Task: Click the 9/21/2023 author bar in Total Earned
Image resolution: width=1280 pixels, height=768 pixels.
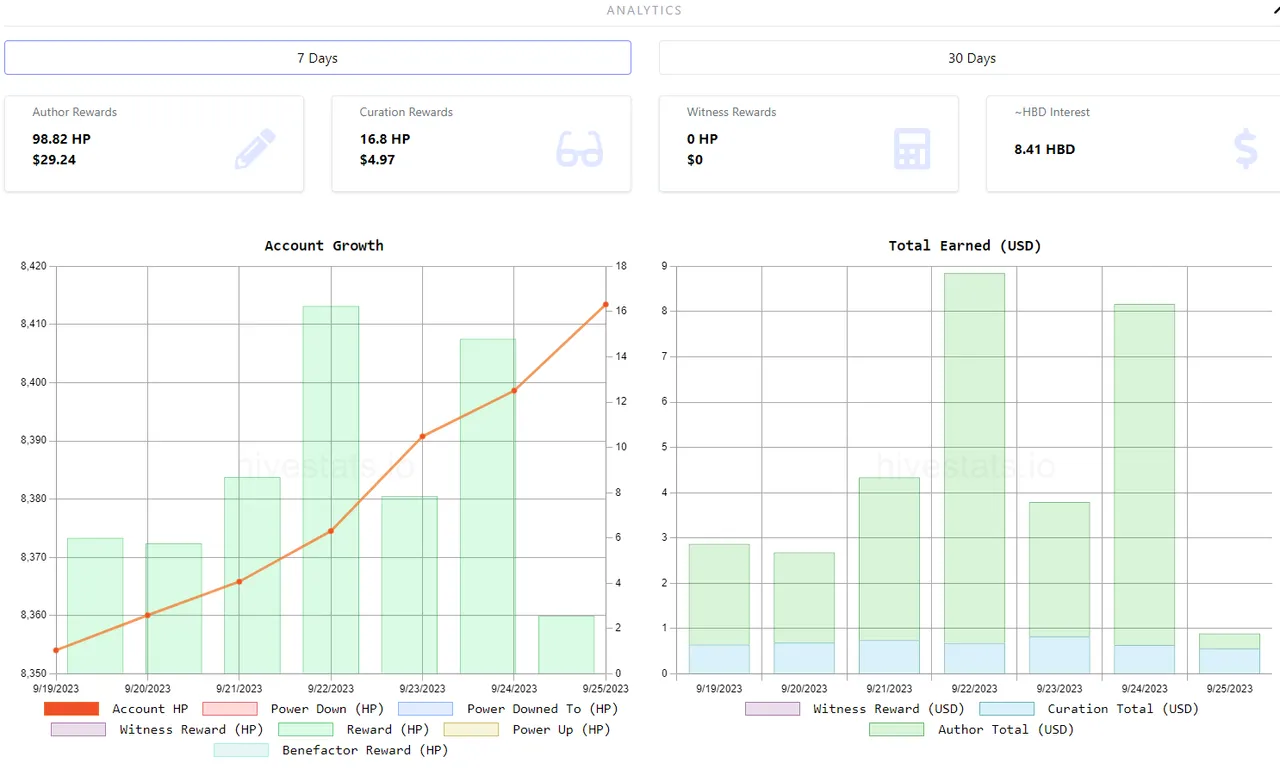Action: click(x=889, y=559)
